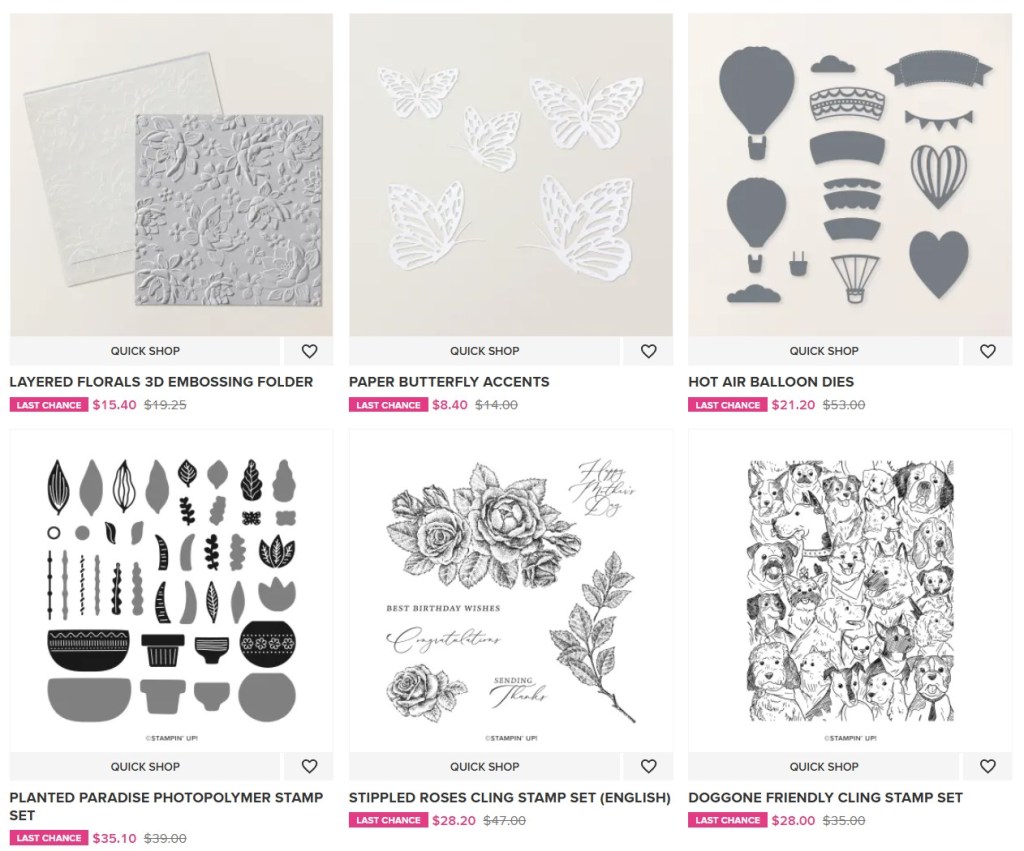View the hot air balloon dies image
Screen dimensions: 1024x851
(x=850, y=175)
